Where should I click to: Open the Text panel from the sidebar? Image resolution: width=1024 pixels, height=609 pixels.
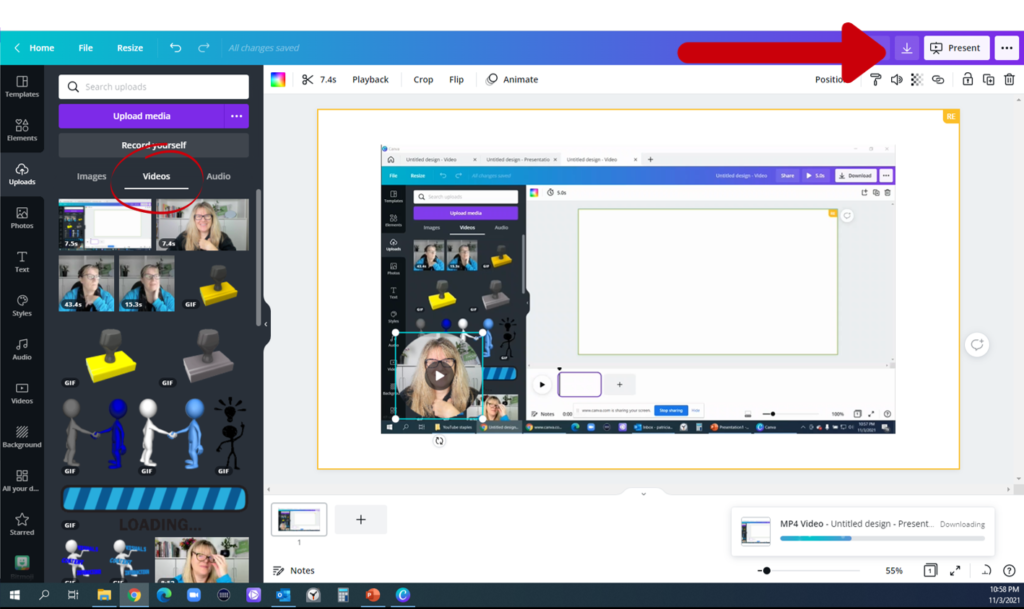tap(21, 262)
